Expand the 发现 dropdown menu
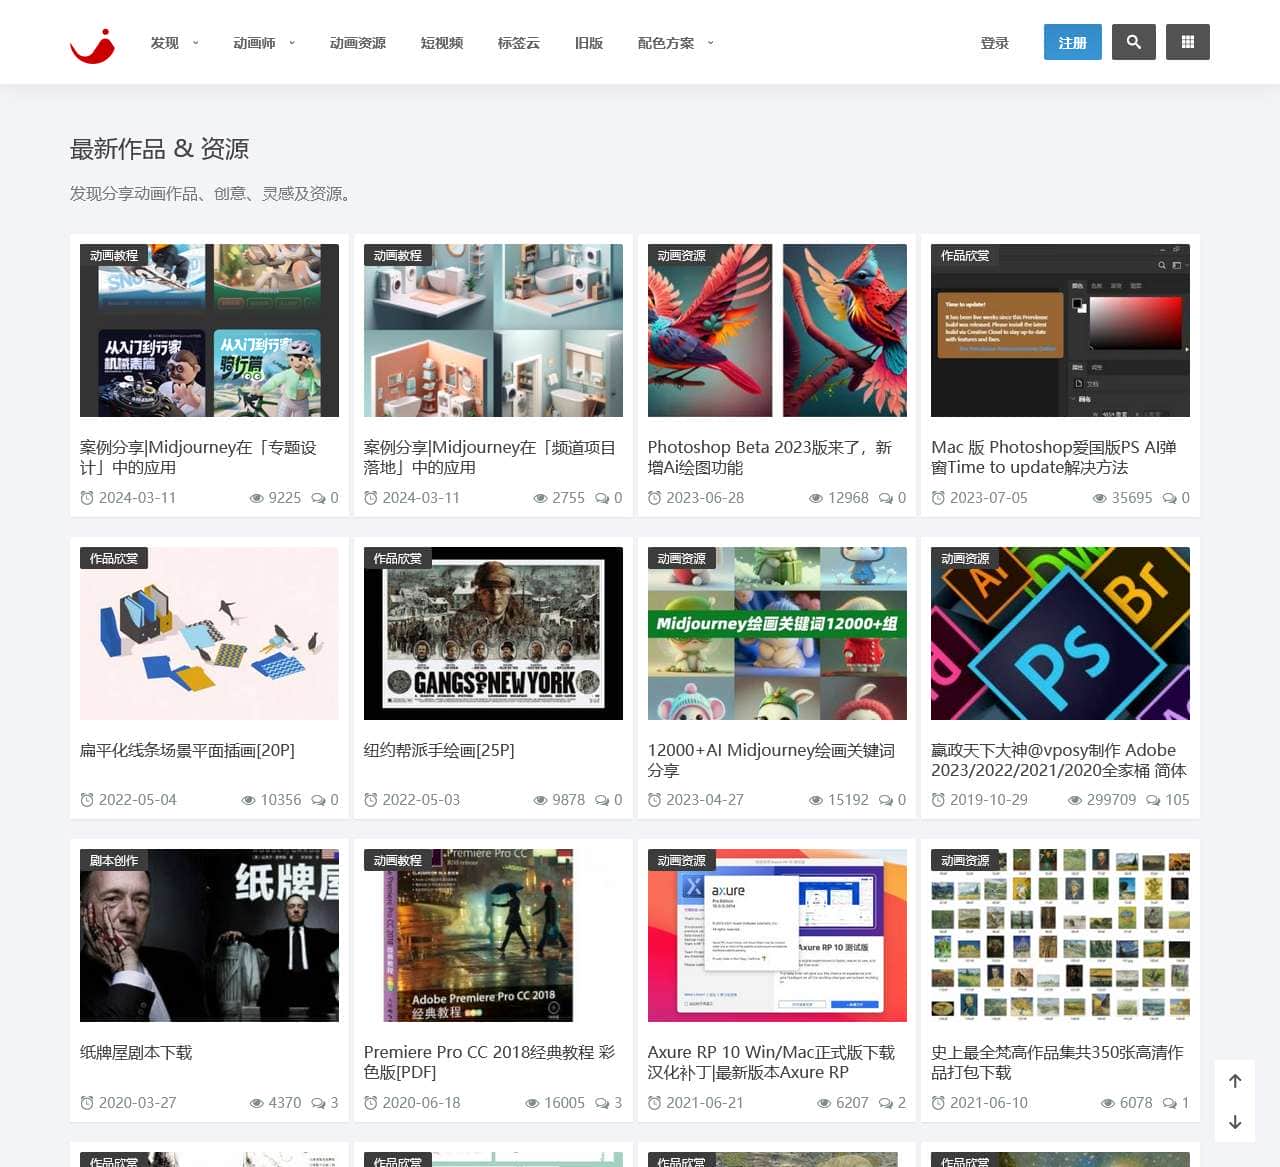This screenshot has height=1167, width=1280. coord(174,43)
